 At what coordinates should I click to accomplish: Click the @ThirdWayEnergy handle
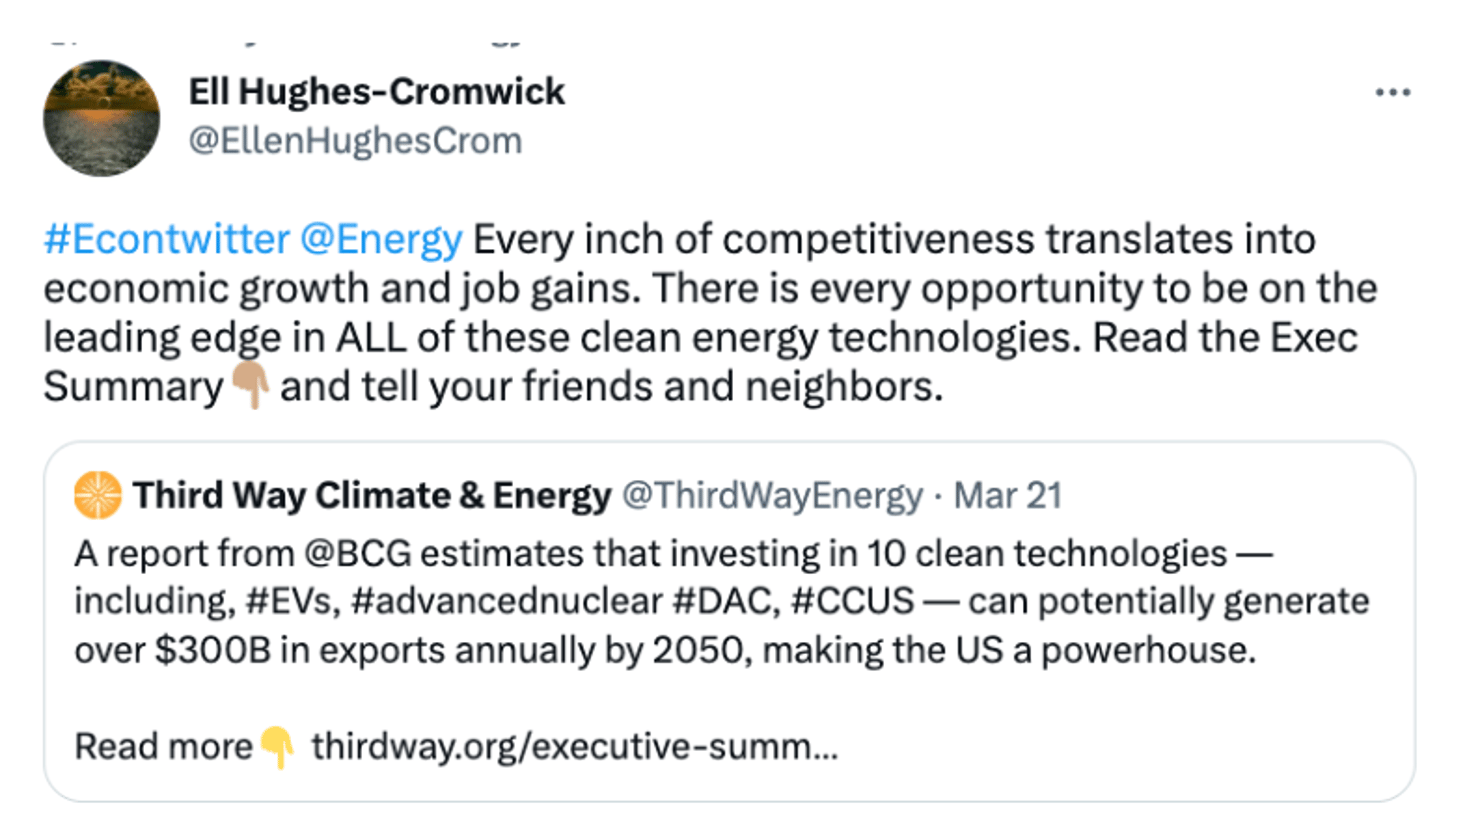point(772,495)
